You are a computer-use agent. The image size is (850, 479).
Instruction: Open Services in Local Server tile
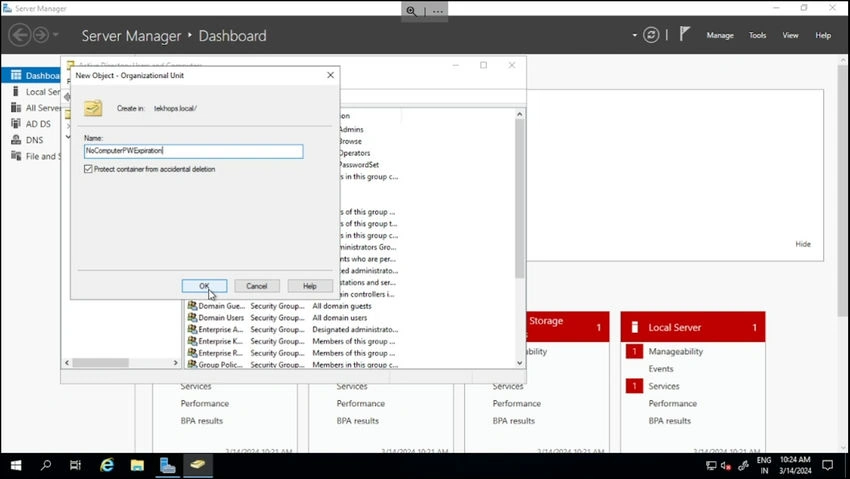pyautogui.click(x=664, y=386)
